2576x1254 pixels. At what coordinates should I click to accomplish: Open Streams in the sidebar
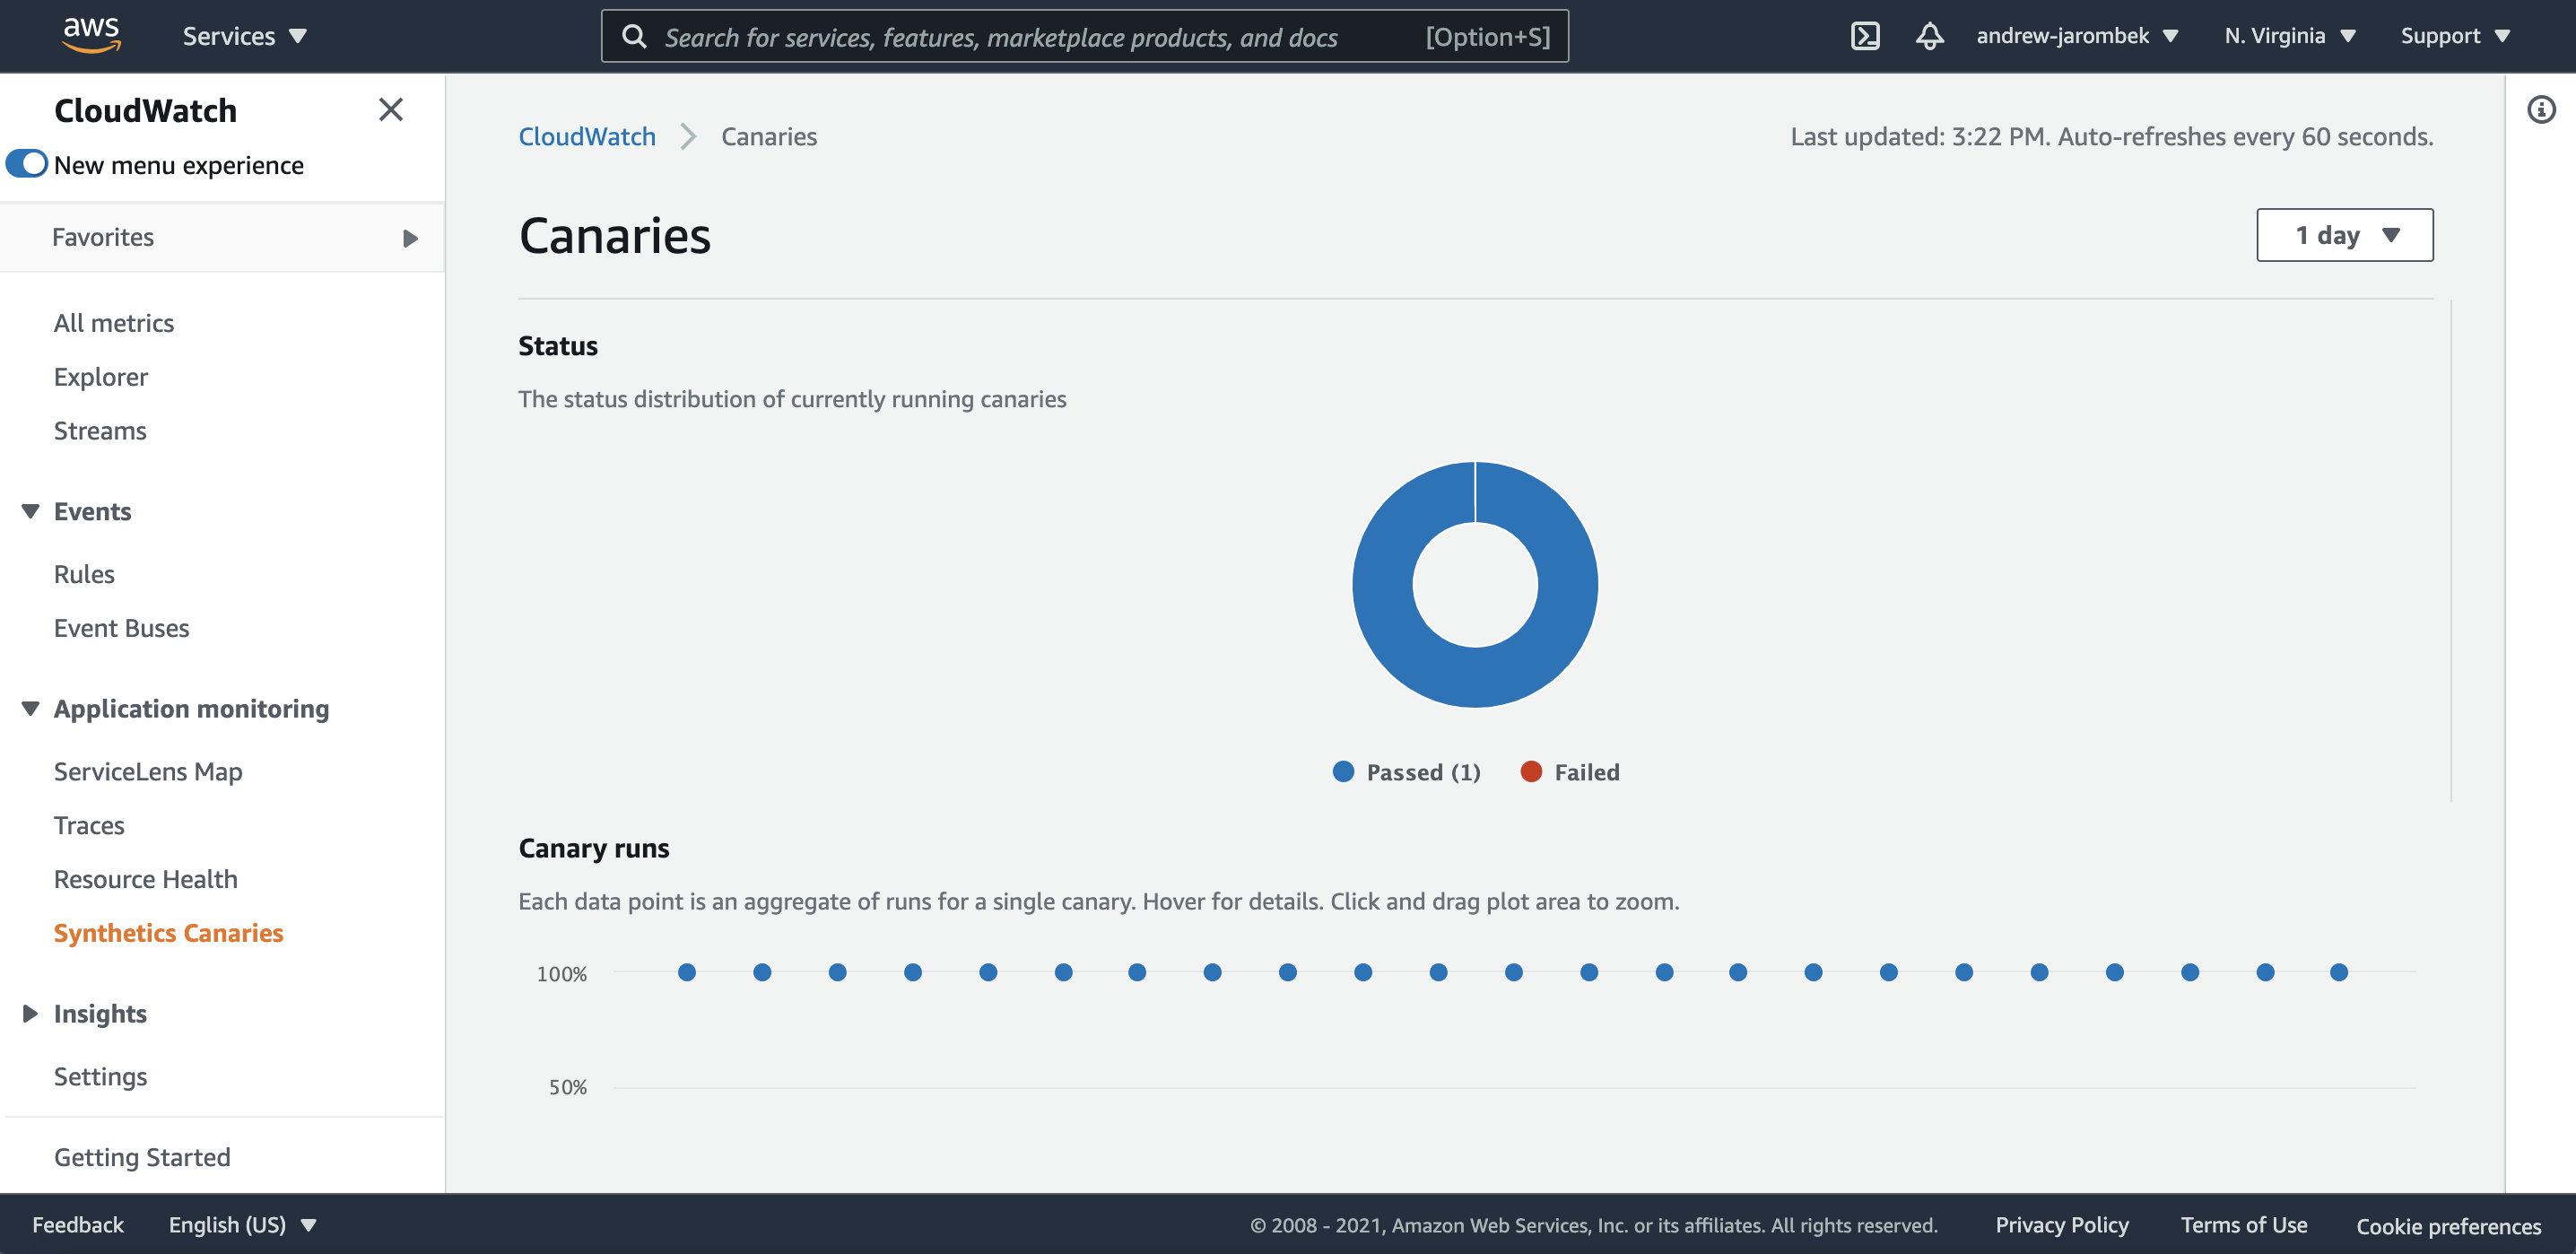click(x=100, y=430)
